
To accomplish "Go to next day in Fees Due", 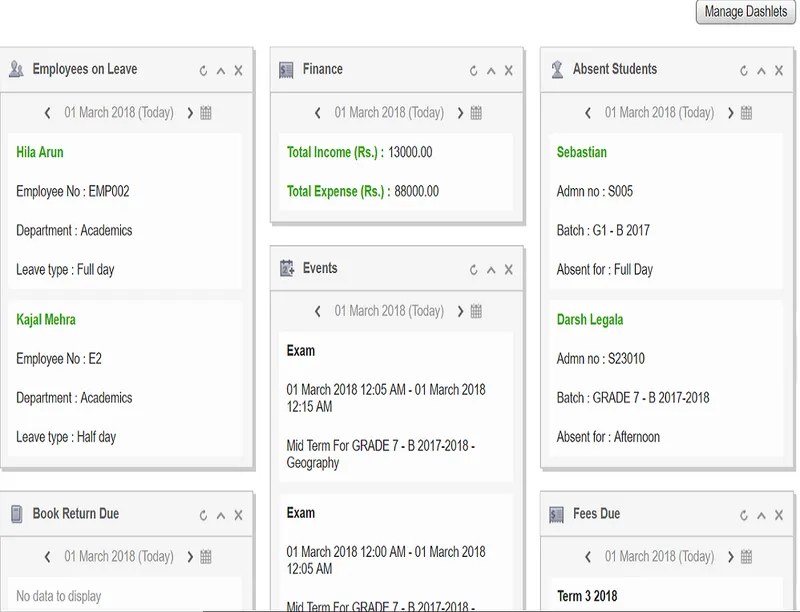I will [x=731, y=557].
